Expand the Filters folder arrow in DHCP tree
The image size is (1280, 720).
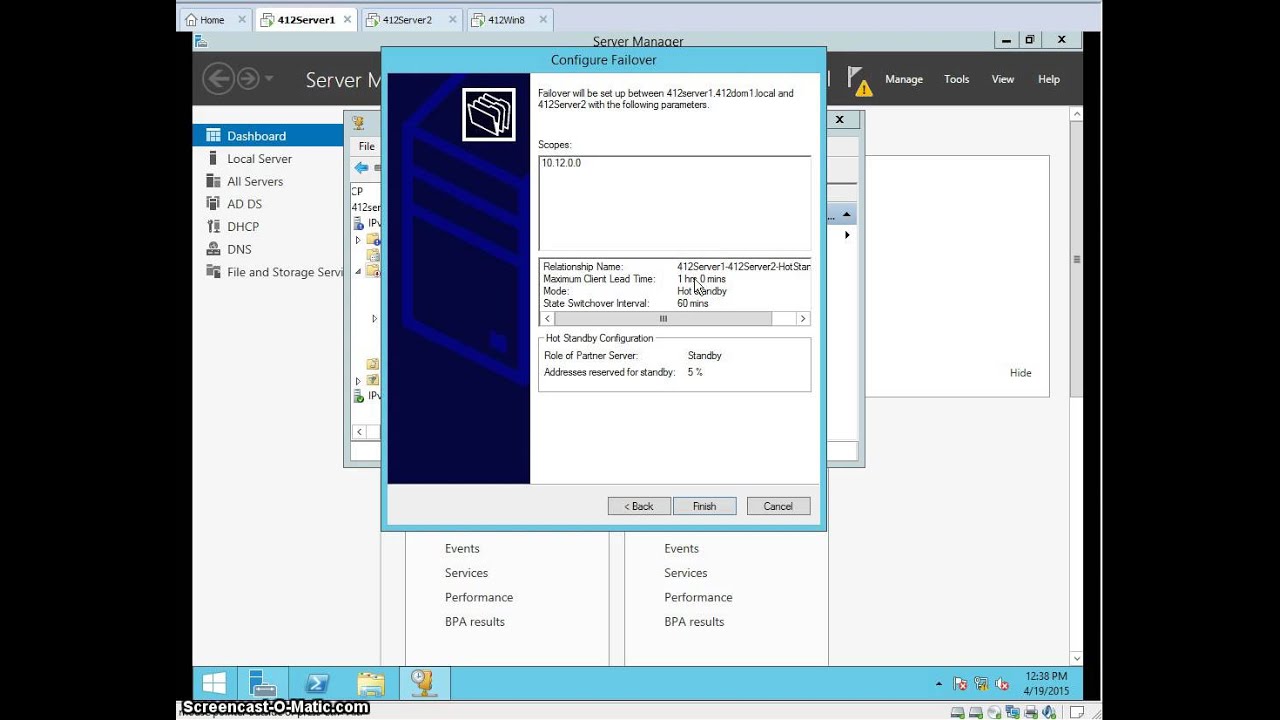pos(358,380)
